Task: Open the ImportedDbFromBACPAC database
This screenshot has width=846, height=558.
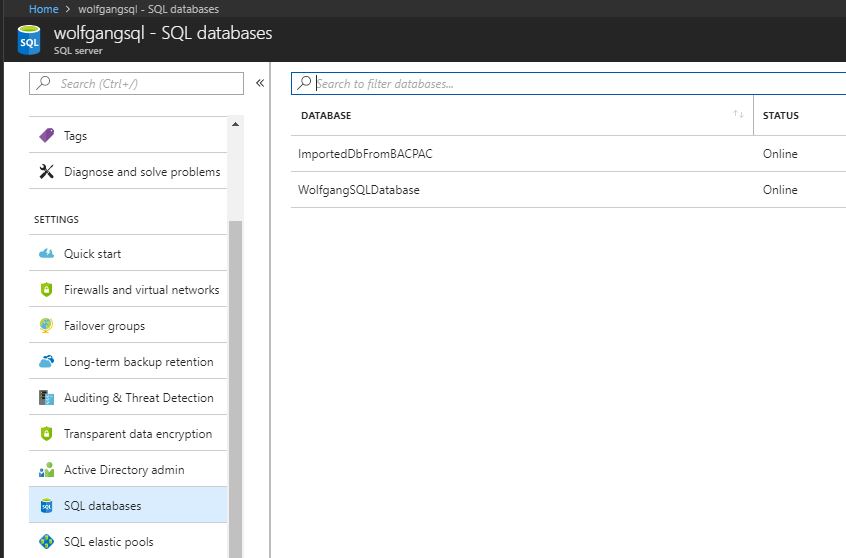Action: [365, 154]
